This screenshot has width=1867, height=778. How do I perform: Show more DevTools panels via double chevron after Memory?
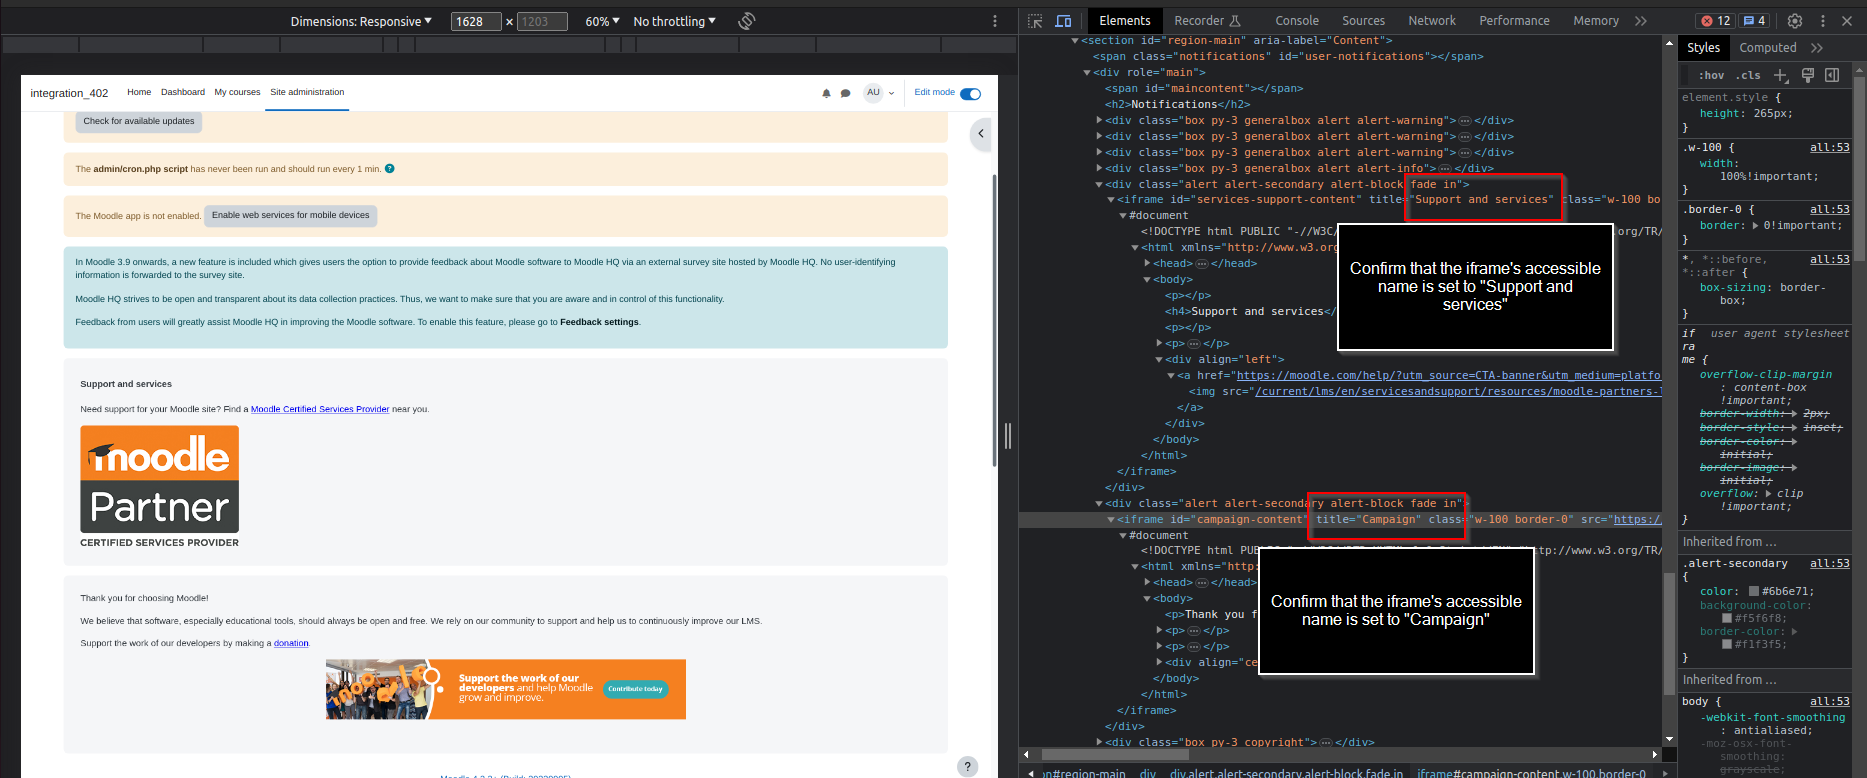[1641, 21]
